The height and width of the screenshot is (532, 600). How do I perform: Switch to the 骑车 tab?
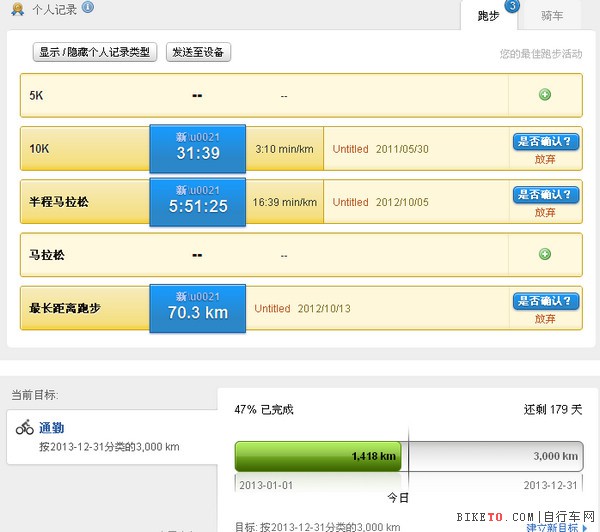(552, 16)
